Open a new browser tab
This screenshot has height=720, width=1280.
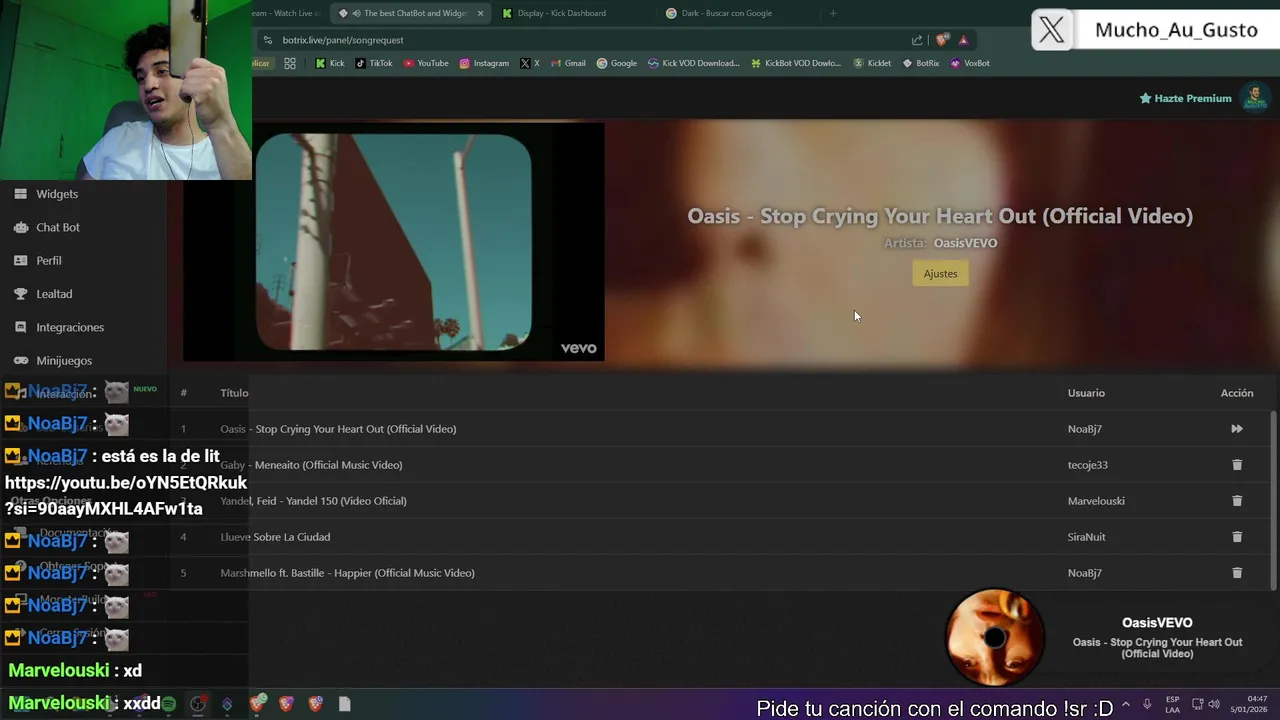(833, 13)
